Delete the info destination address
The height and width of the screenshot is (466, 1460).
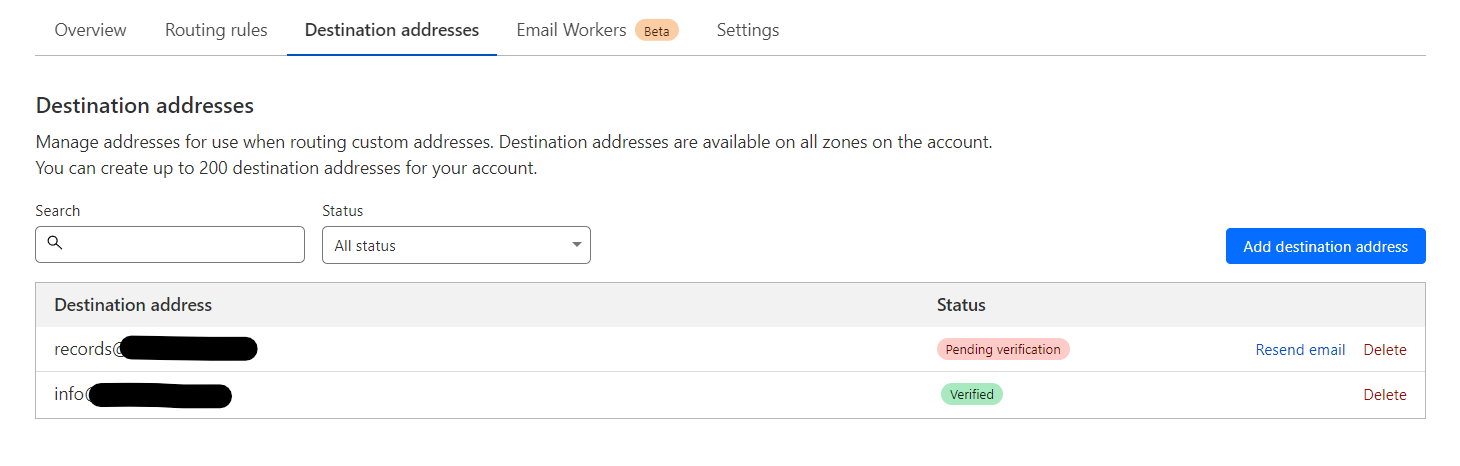(1385, 395)
